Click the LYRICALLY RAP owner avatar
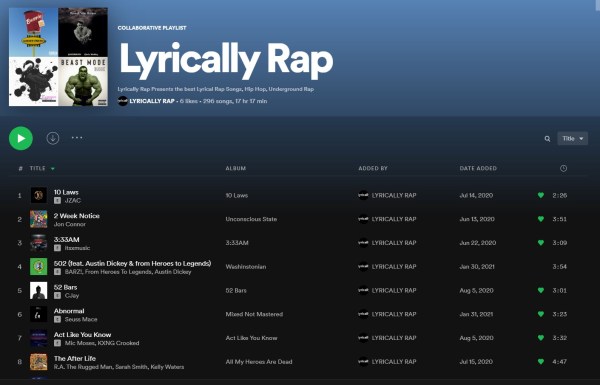The height and width of the screenshot is (385, 600). pyautogui.click(x=122, y=101)
